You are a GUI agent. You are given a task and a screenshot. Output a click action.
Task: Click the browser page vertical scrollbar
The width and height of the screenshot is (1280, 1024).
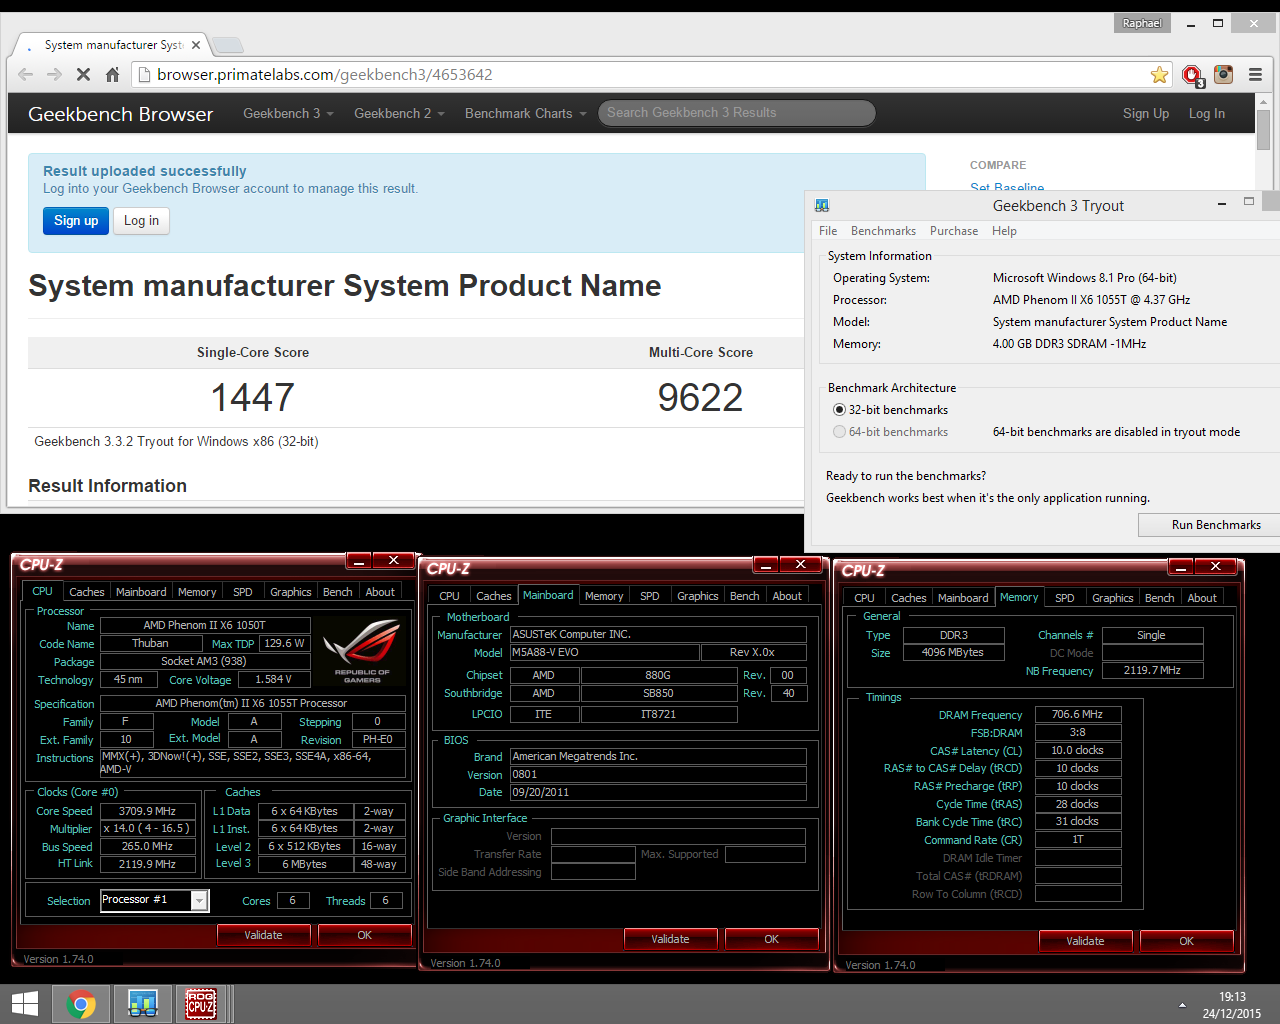1264,130
